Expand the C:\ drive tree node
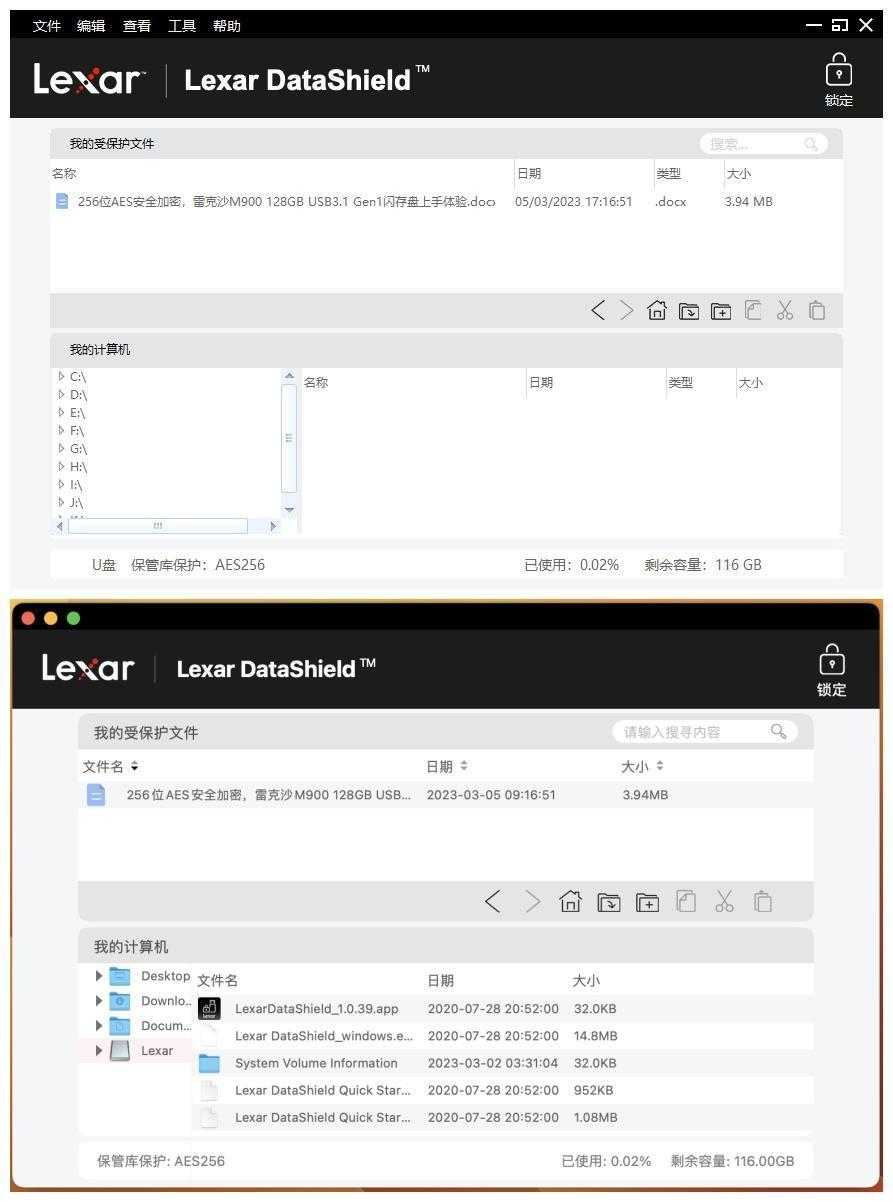The height and width of the screenshot is (1202, 893). [61, 377]
